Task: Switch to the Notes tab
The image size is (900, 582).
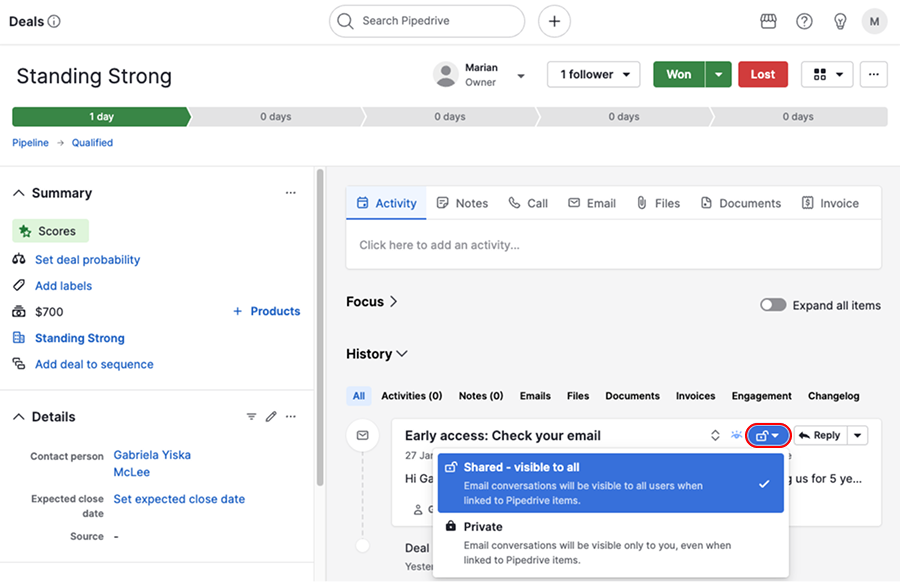Action: click(462, 203)
